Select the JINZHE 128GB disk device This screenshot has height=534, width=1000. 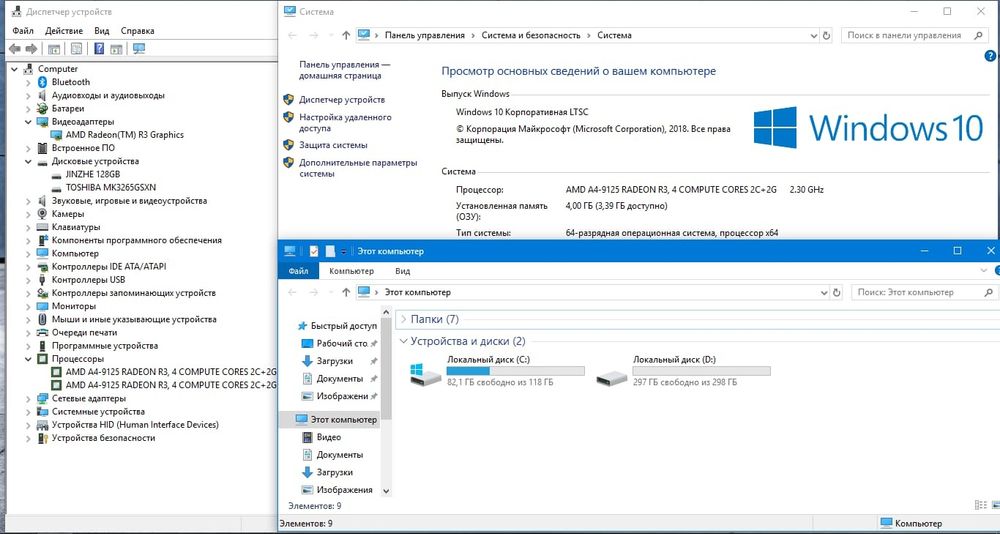coord(92,174)
